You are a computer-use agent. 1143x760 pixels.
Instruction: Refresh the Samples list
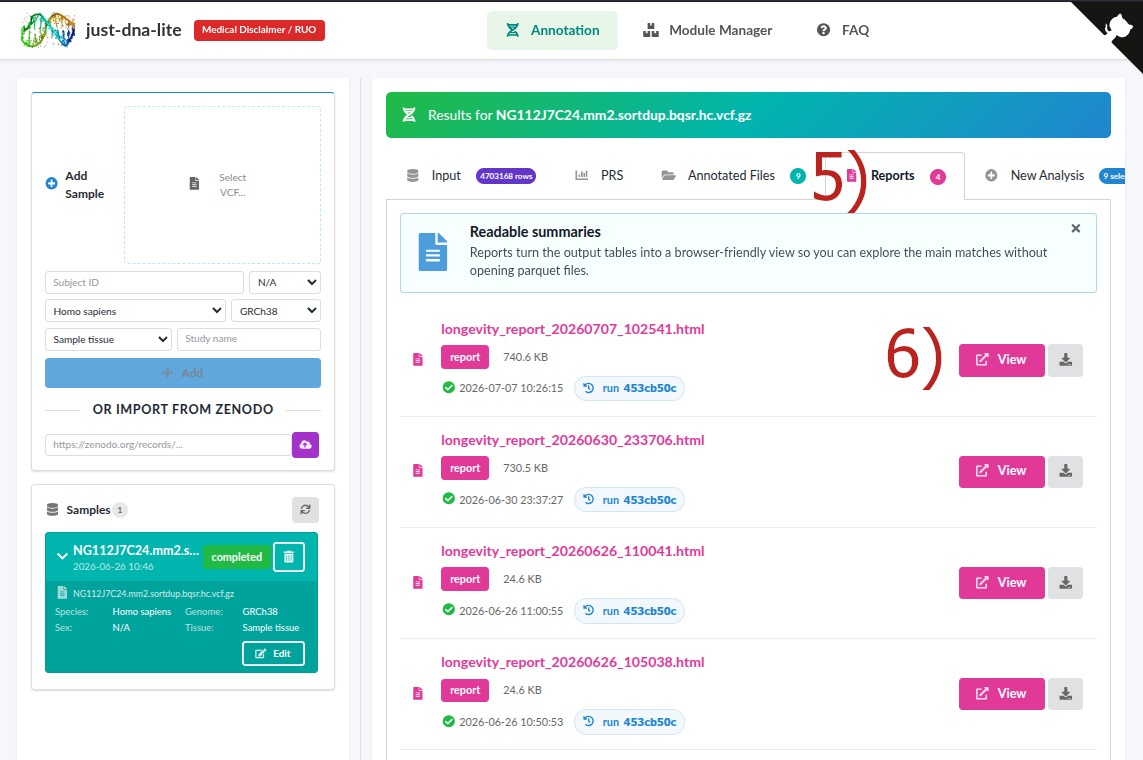305,509
